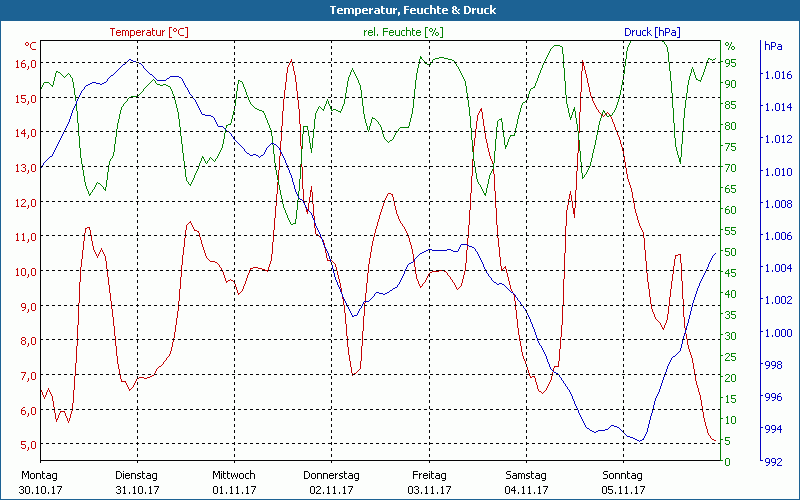Click the '1.016' pressure axis tick

[777, 75]
